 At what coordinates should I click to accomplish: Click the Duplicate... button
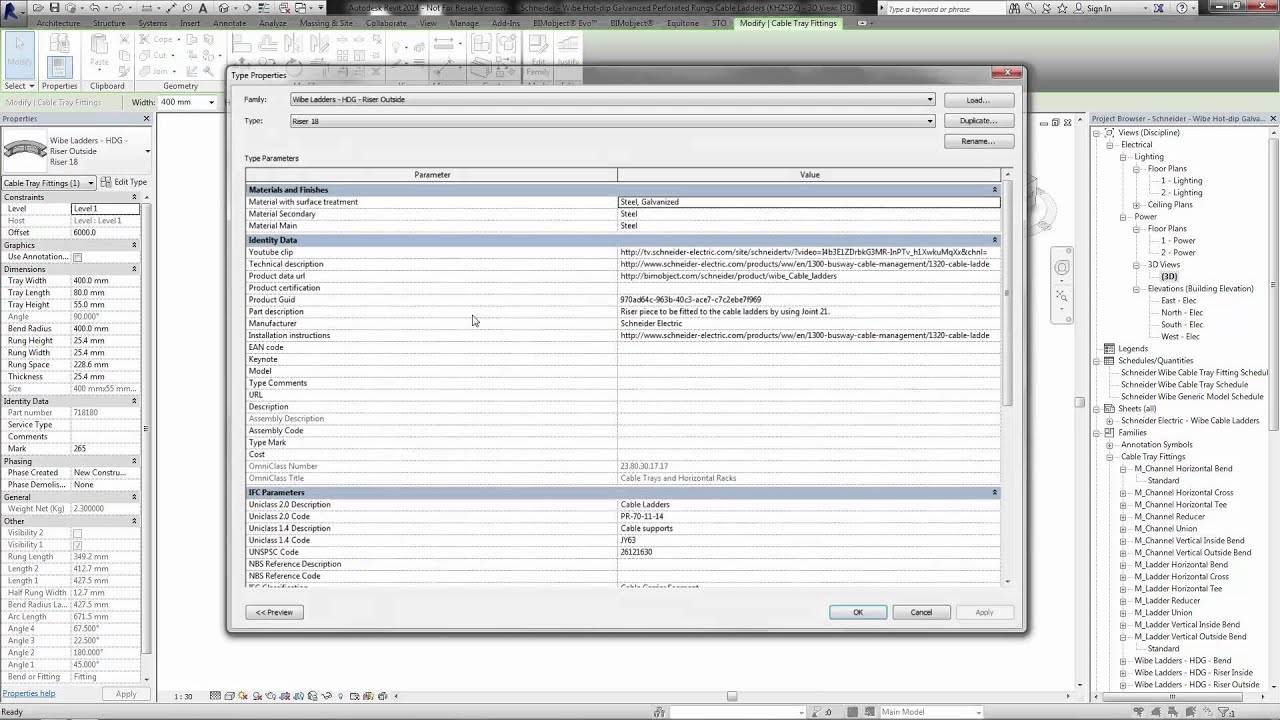tap(978, 121)
